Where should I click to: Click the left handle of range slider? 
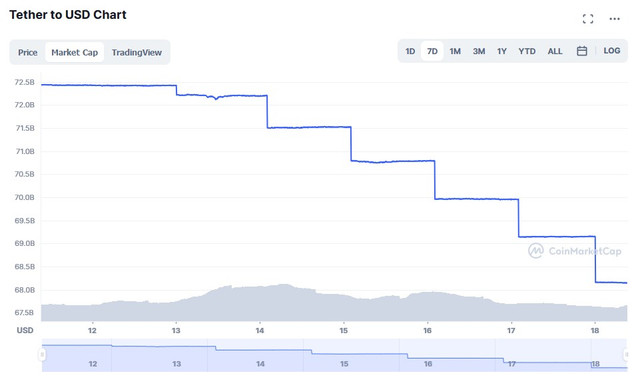pyautogui.click(x=42, y=354)
